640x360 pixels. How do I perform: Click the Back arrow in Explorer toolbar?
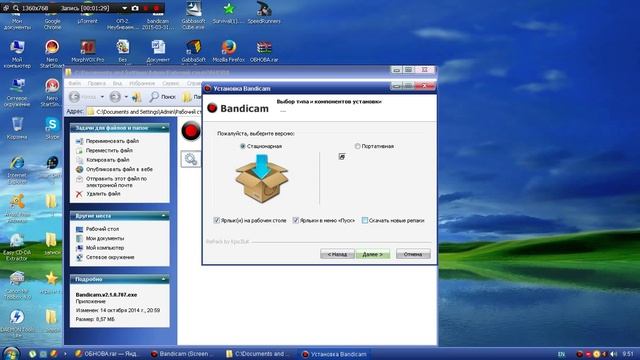[74, 97]
